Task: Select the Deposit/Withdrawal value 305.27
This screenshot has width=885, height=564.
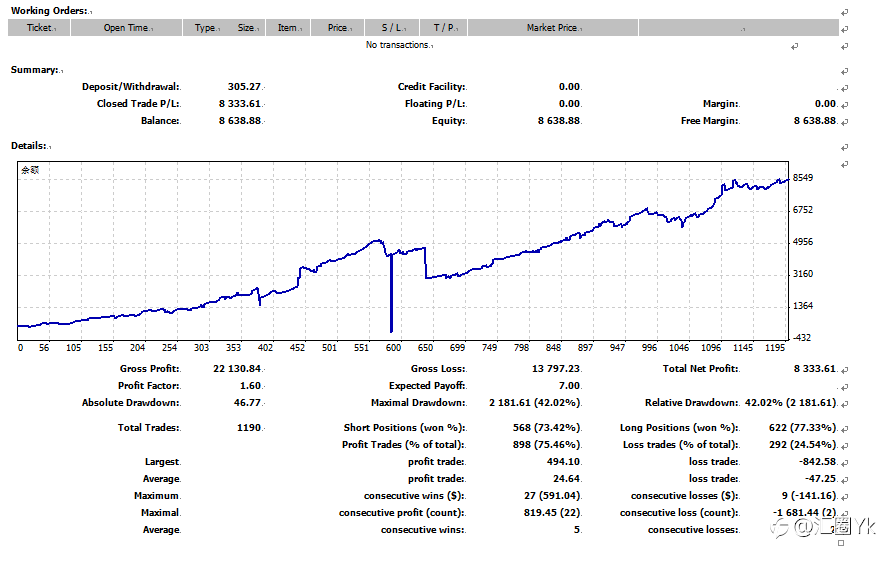Action: coord(244,87)
